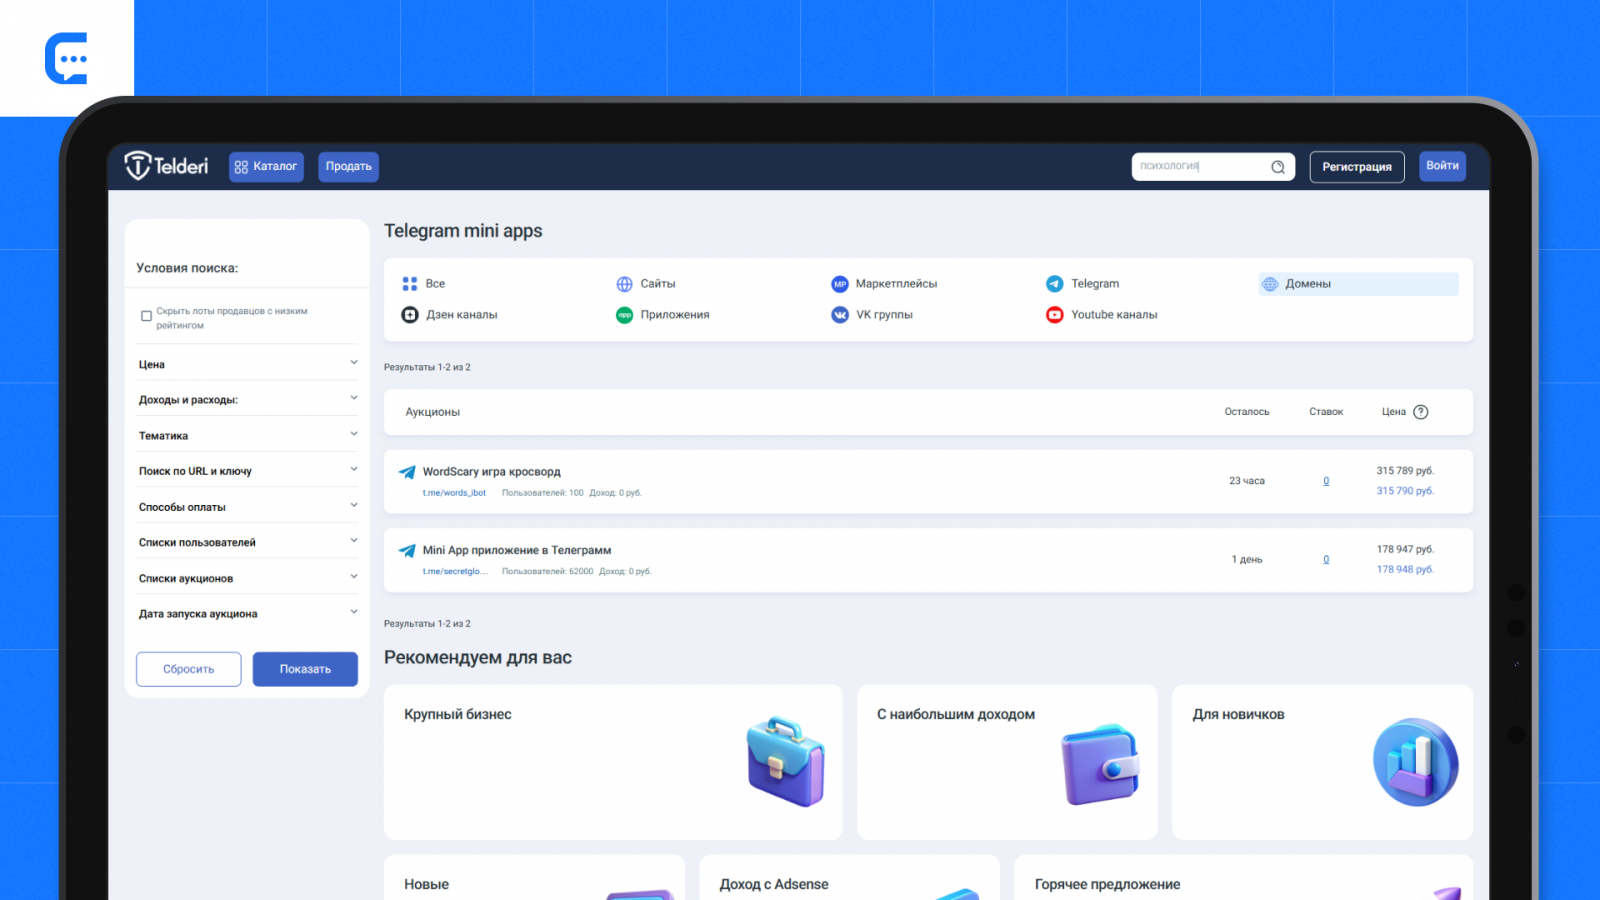Select the Маркетплейсы category icon
The width and height of the screenshot is (1600, 900).
point(840,284)
